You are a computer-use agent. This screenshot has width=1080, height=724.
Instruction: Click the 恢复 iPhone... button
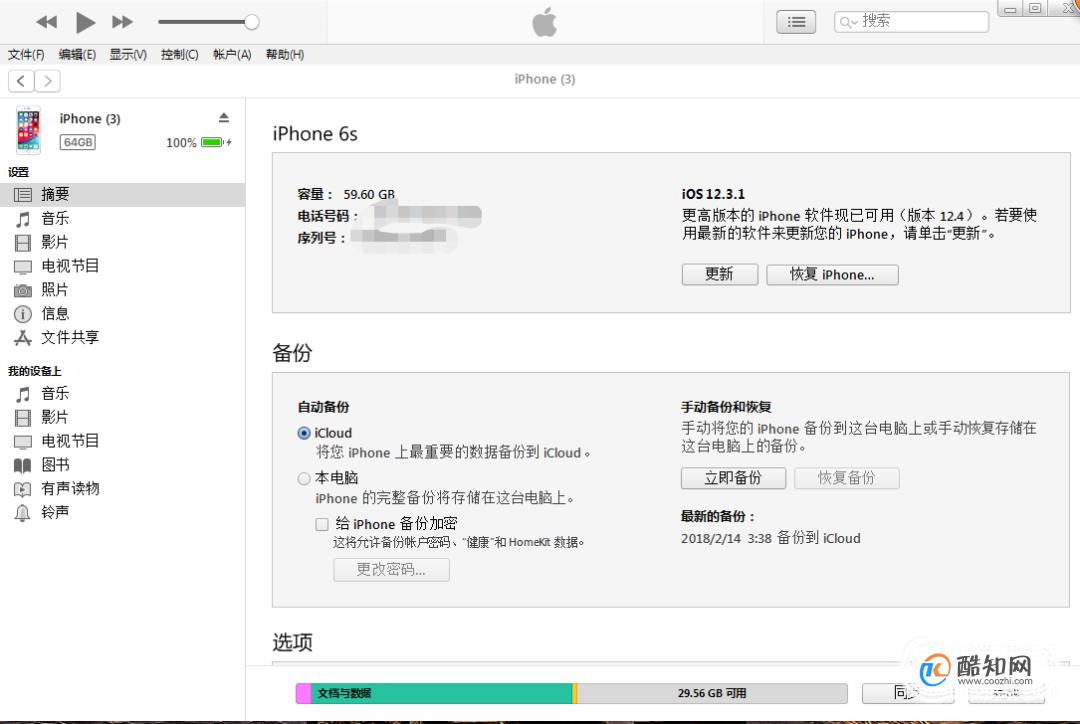[x=832, y=274]
